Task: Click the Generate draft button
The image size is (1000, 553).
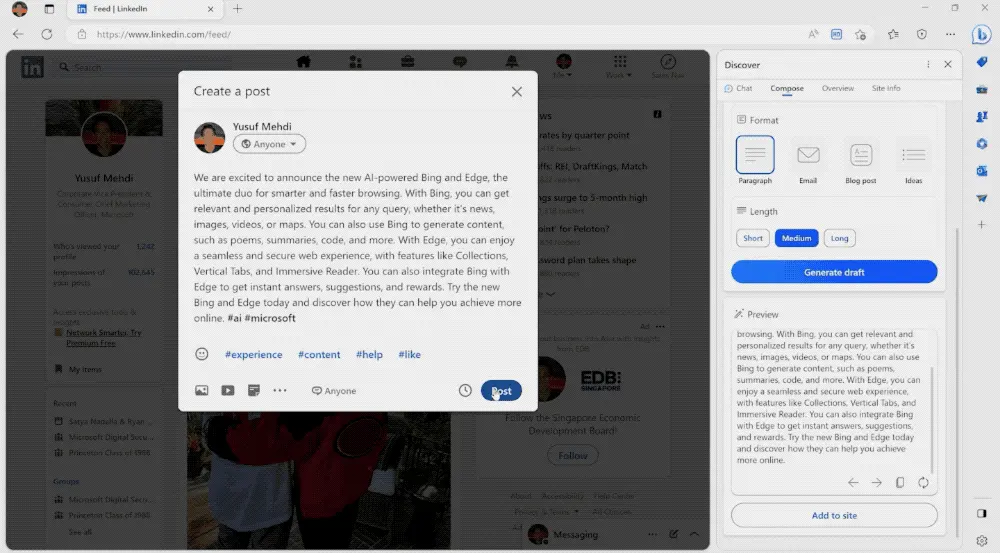Action: pyautogui.click(x=834, y=272)
